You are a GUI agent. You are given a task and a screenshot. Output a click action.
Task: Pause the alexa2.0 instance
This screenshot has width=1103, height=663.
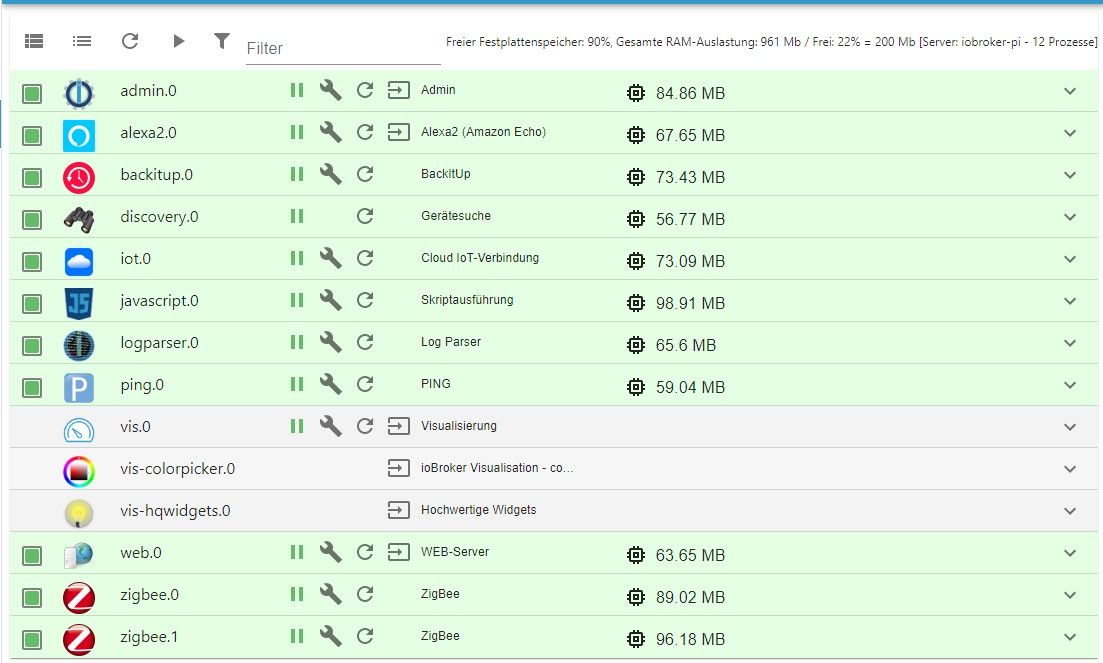(297, 132)
